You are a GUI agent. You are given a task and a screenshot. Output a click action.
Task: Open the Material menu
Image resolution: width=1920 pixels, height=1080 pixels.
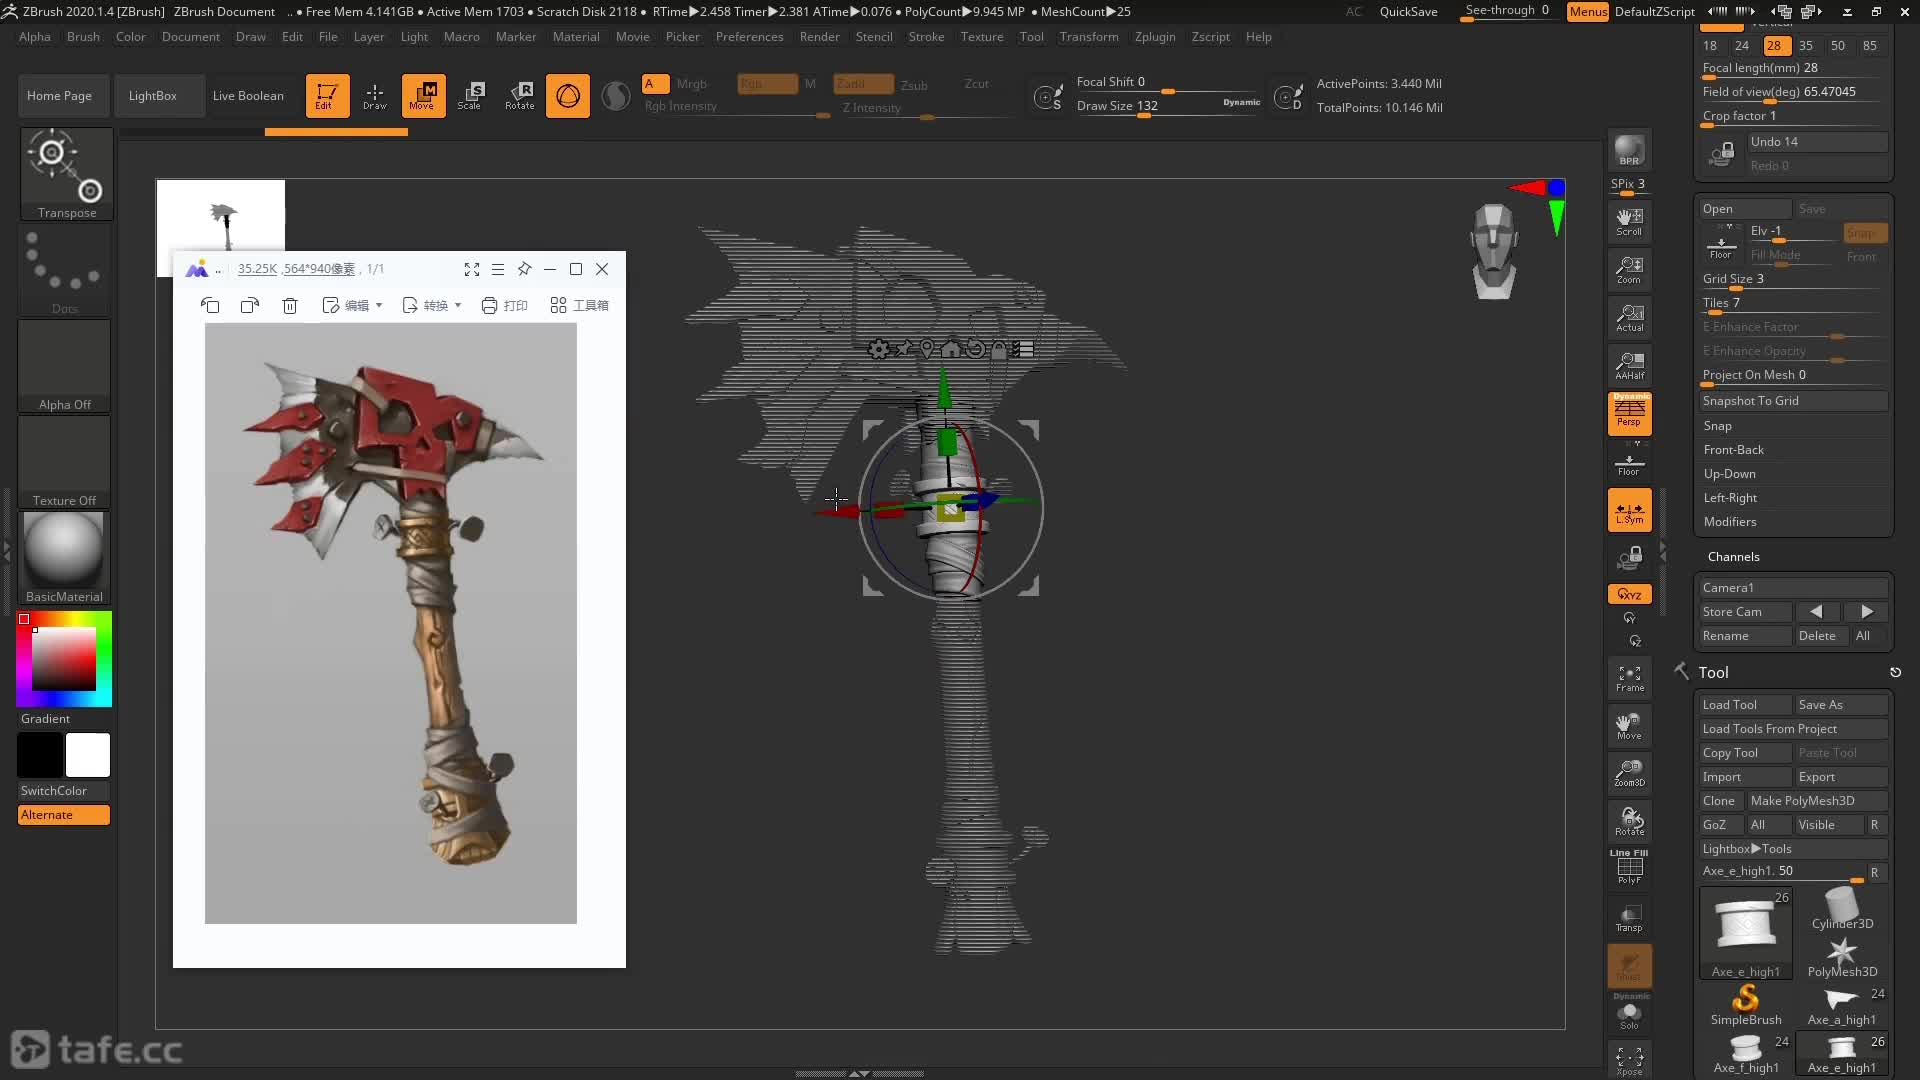click(x=576, y=37)
